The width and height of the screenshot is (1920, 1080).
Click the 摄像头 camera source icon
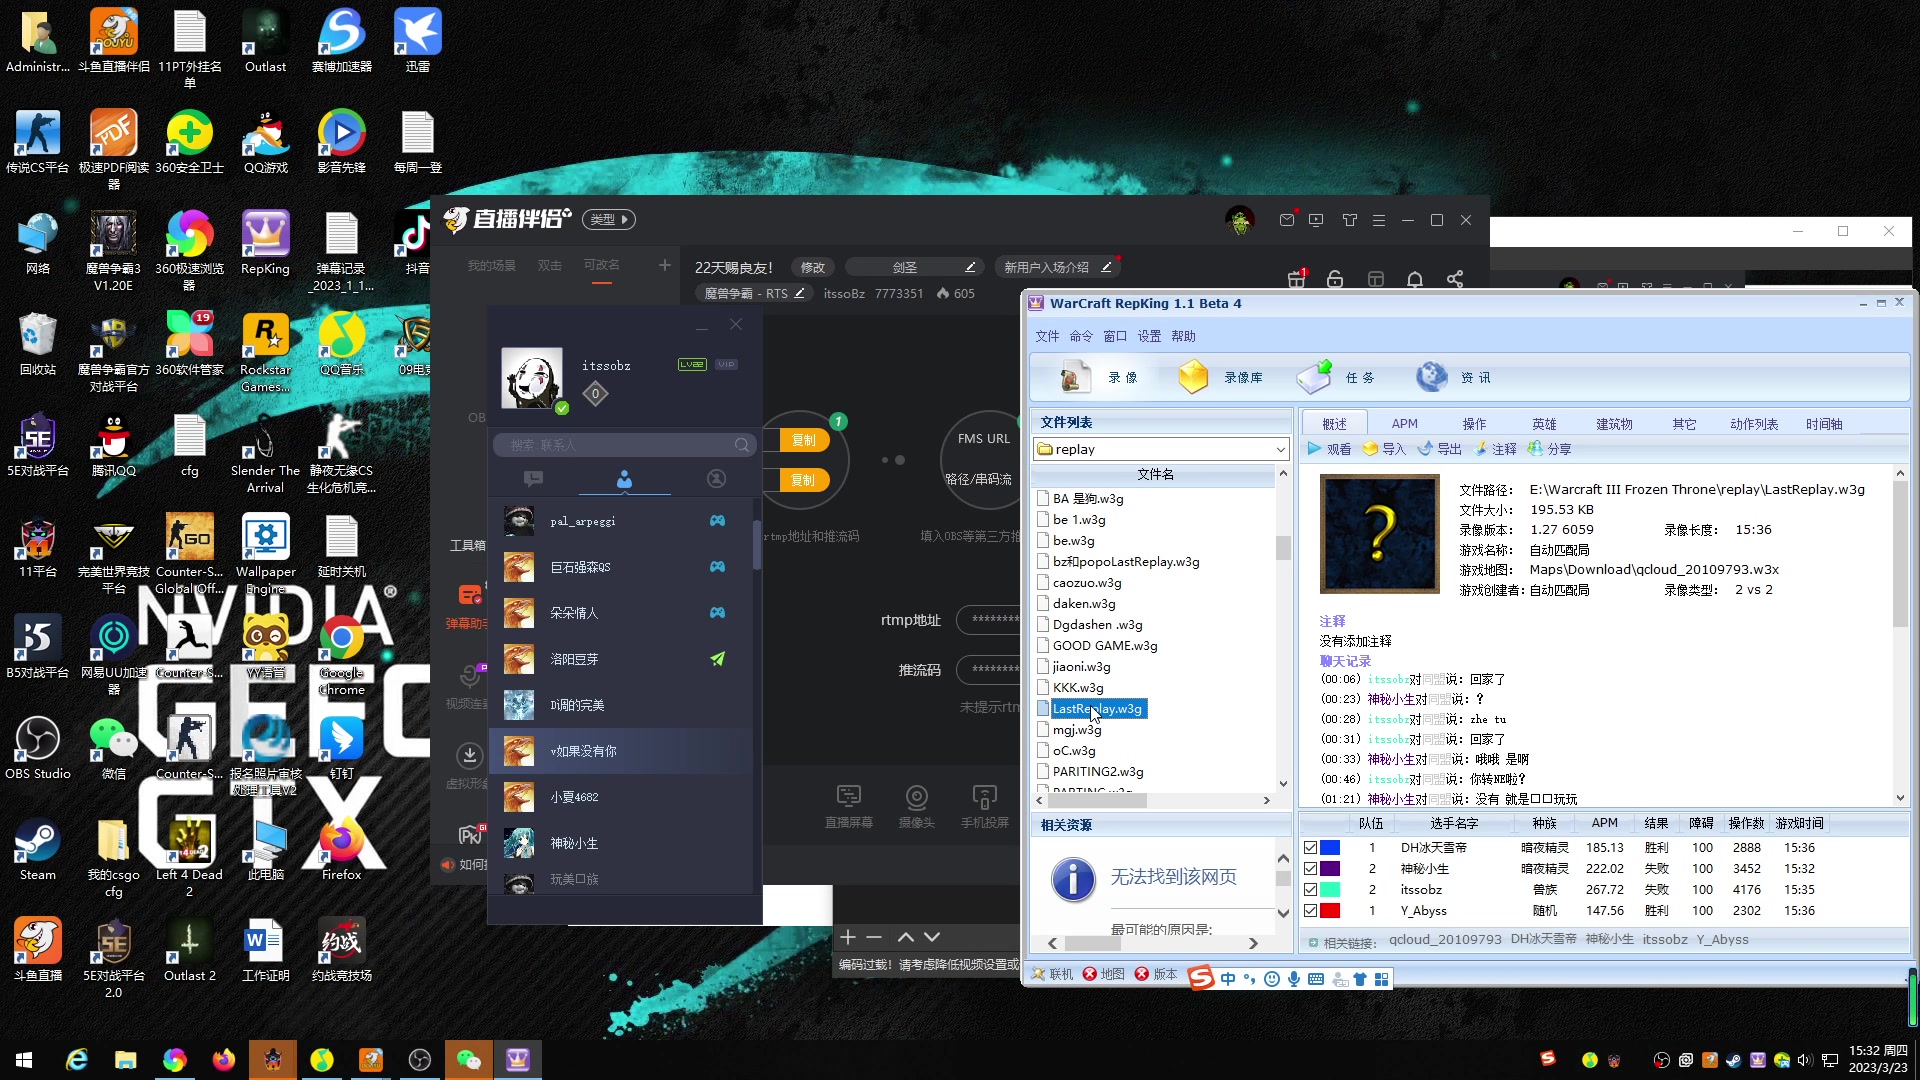coord(916,806)
